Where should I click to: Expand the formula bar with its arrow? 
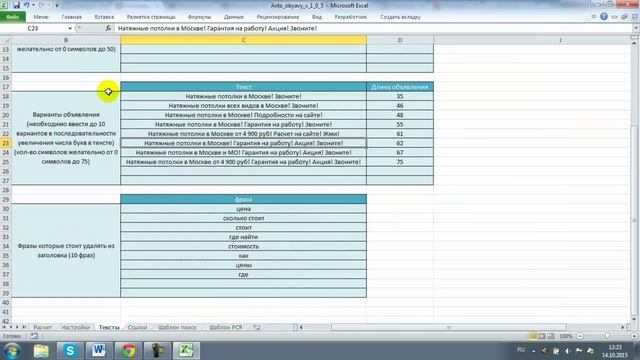[636, 28]
